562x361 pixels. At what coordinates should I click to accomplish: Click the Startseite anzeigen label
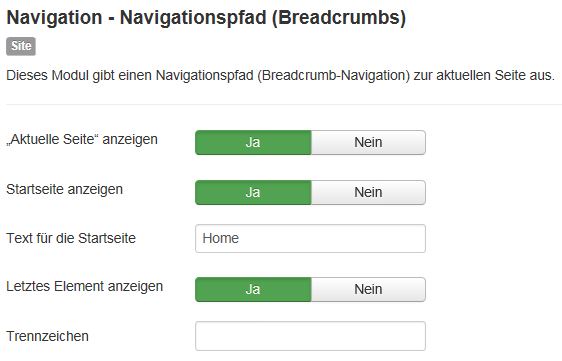(65, 189)
